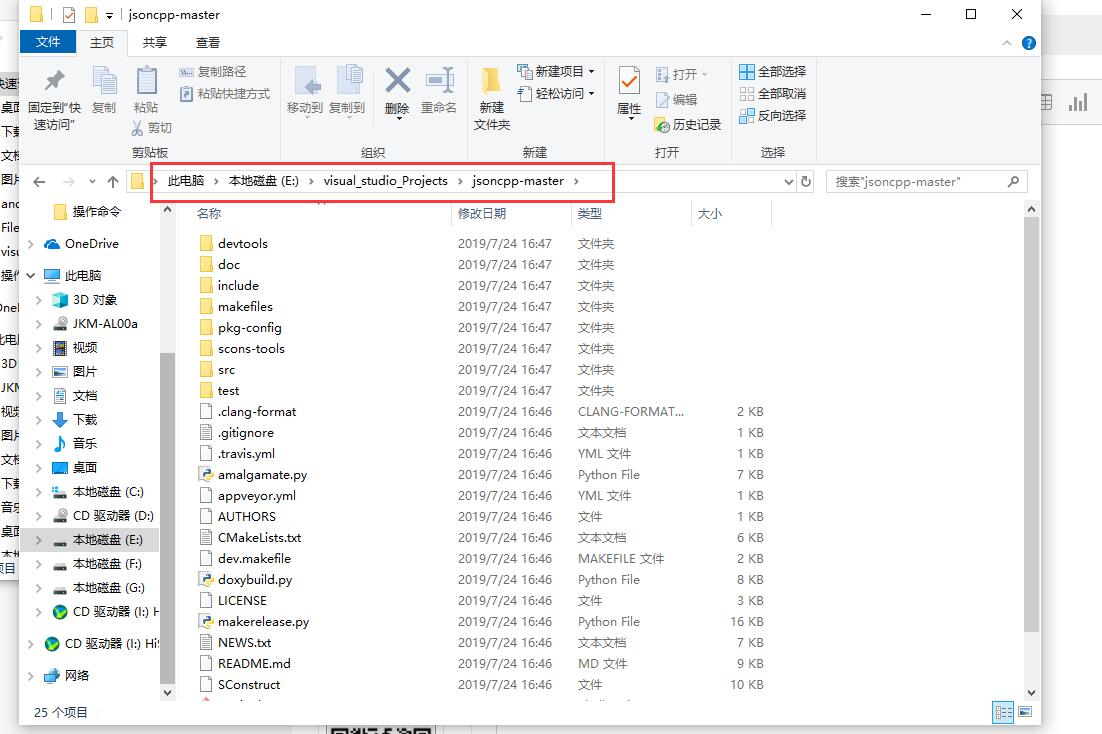Click the 删除 delete icon
Viewport: 1102px width, 734px height.
[x=396, y=91]
